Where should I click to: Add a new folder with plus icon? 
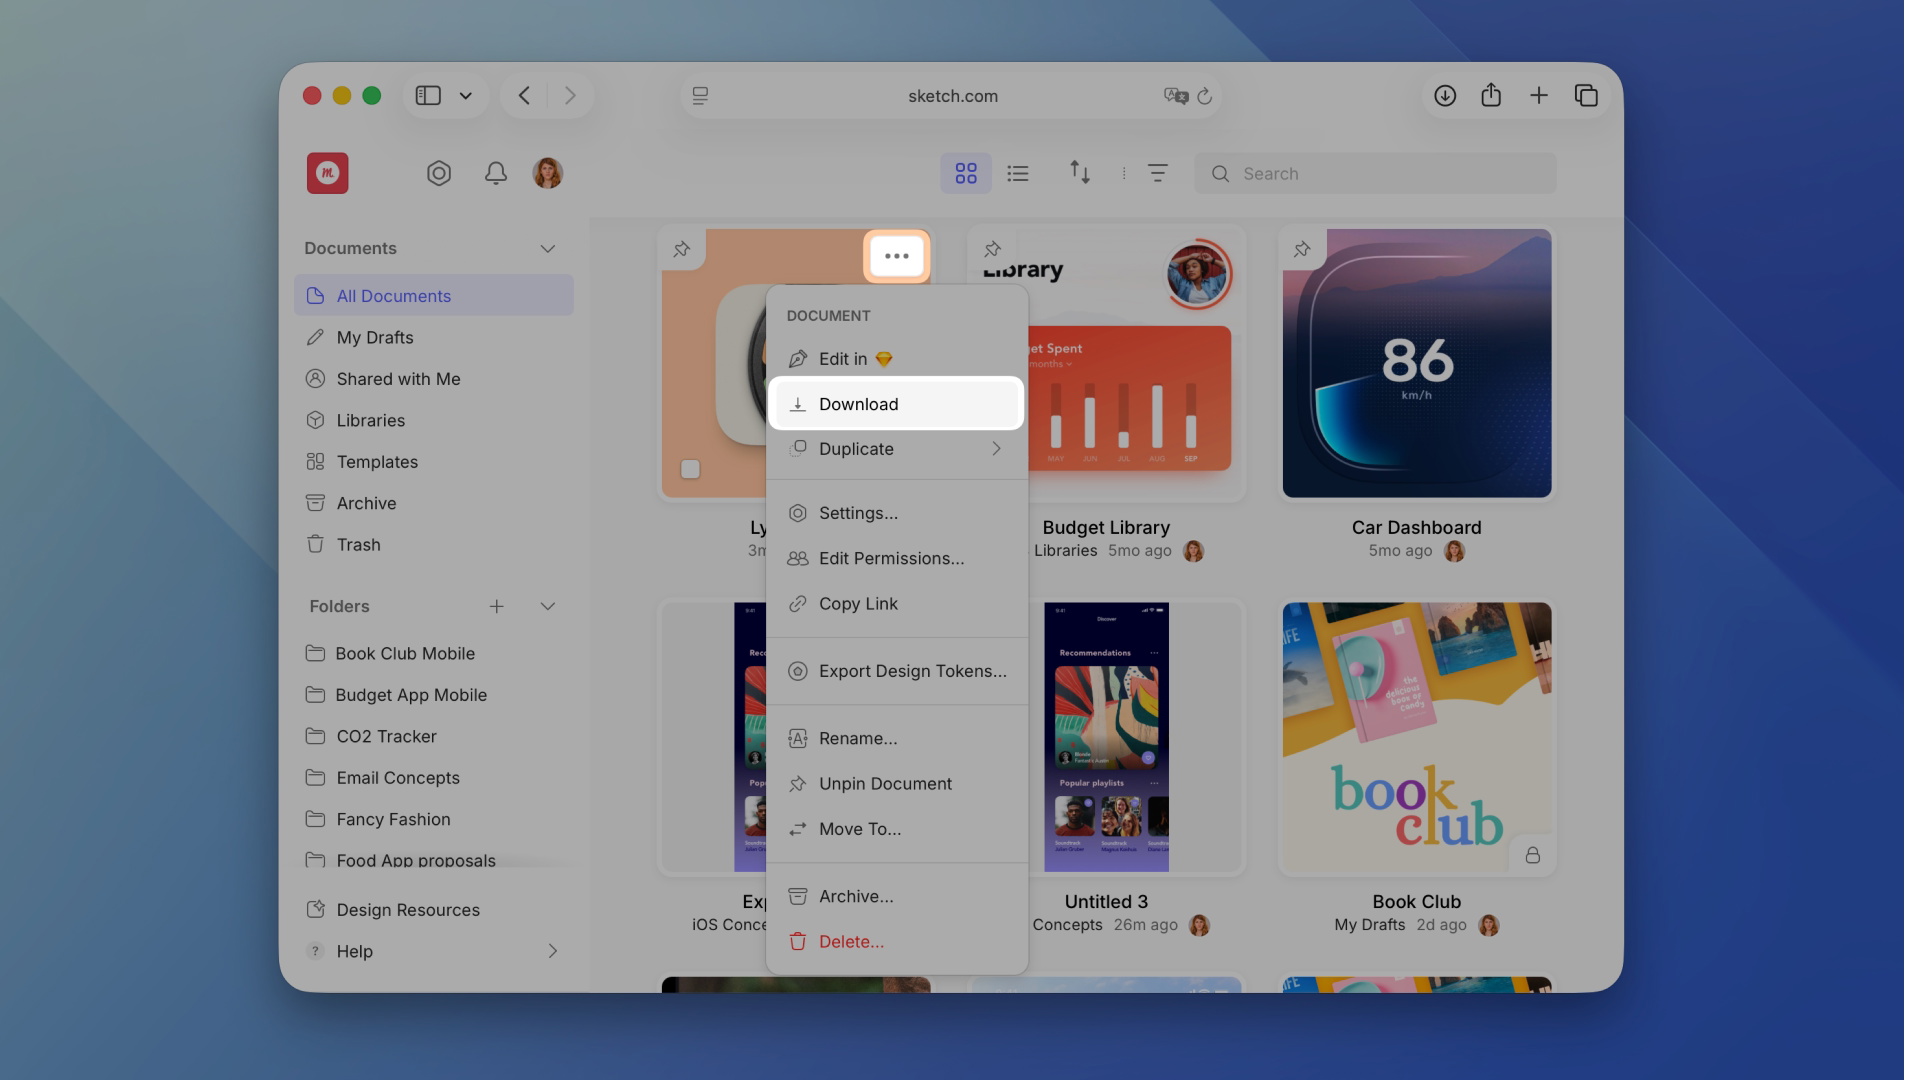pos(496,606)
